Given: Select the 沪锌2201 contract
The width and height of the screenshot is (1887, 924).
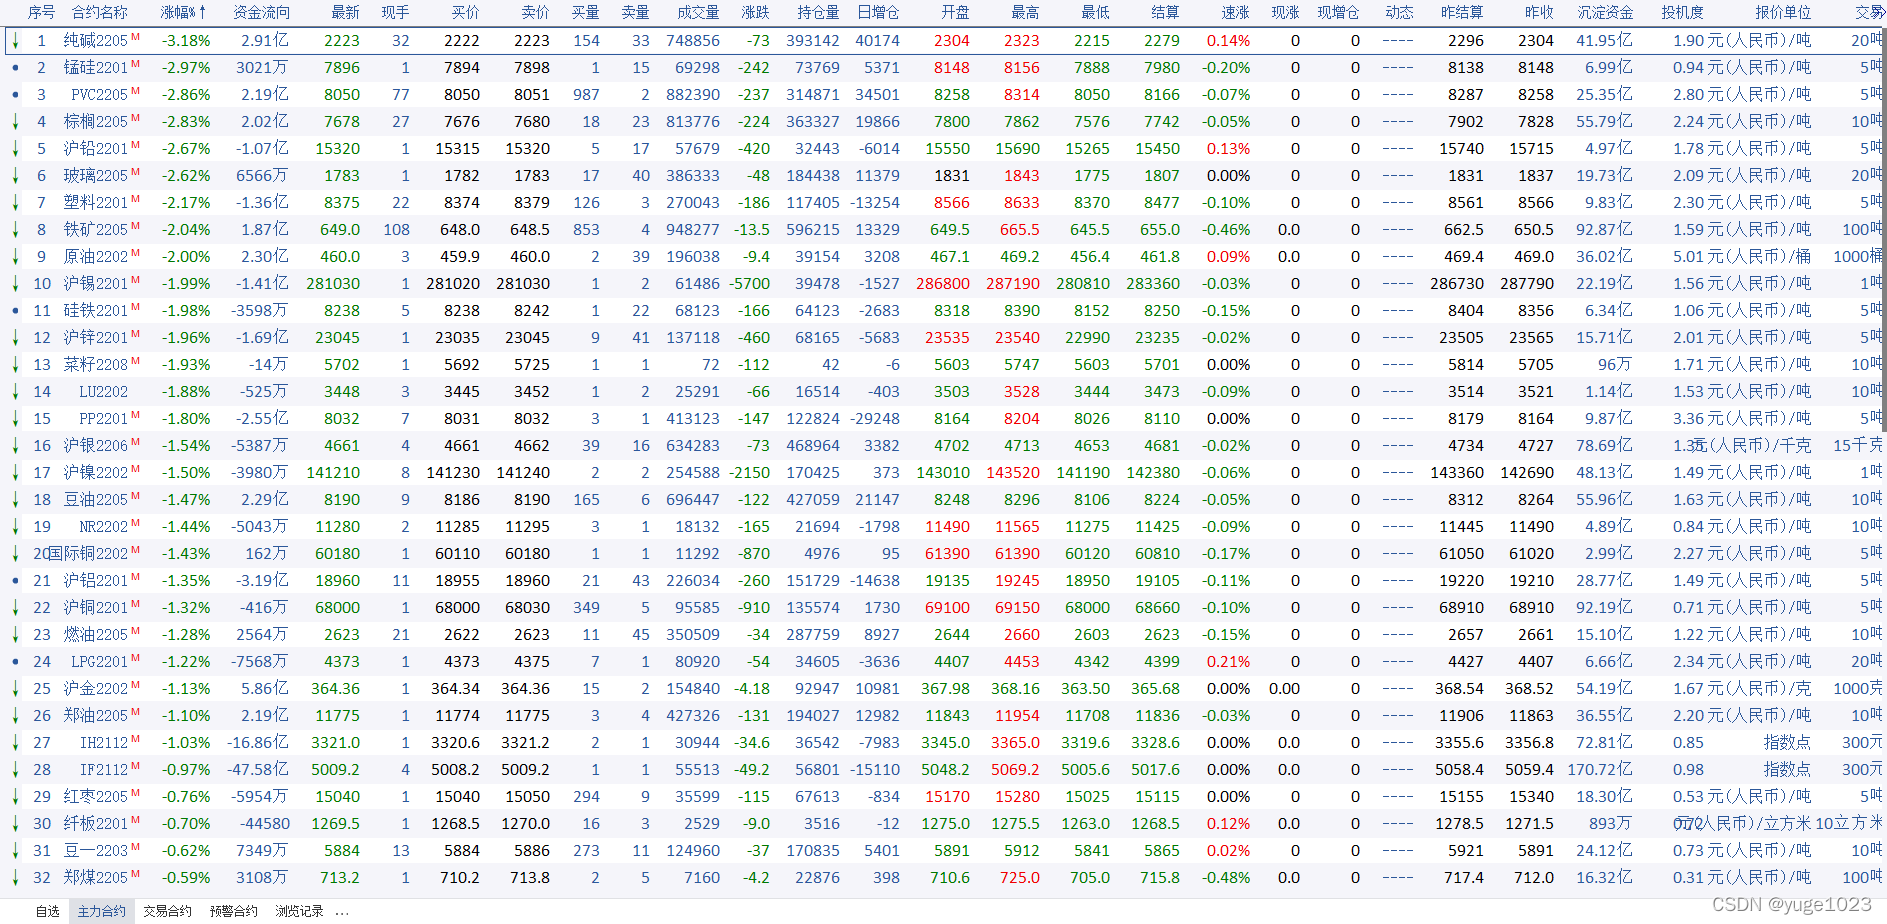Looking at the screenshot, I should pos(96,337).
